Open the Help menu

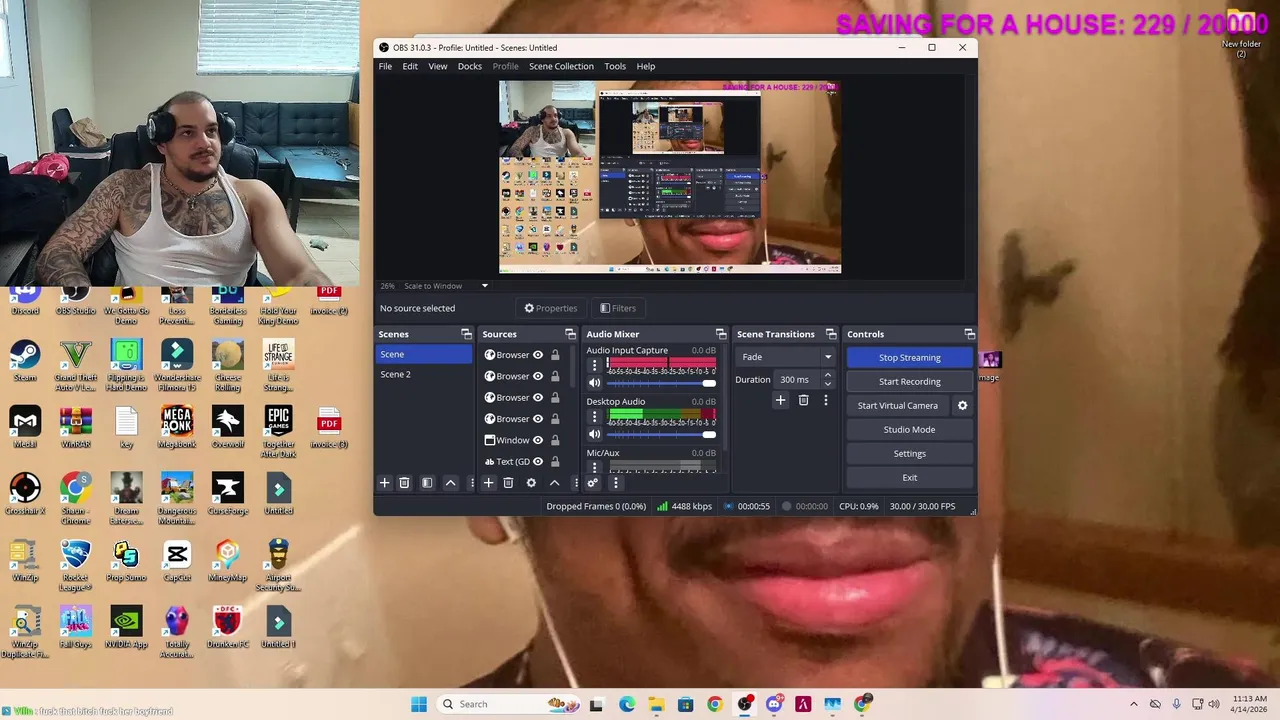[x=646, y=66]
